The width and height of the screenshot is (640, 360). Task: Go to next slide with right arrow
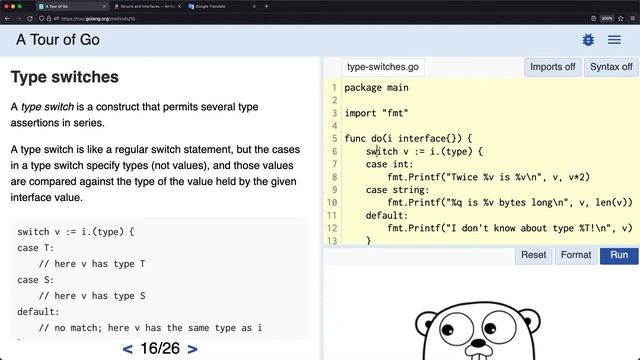193,349
